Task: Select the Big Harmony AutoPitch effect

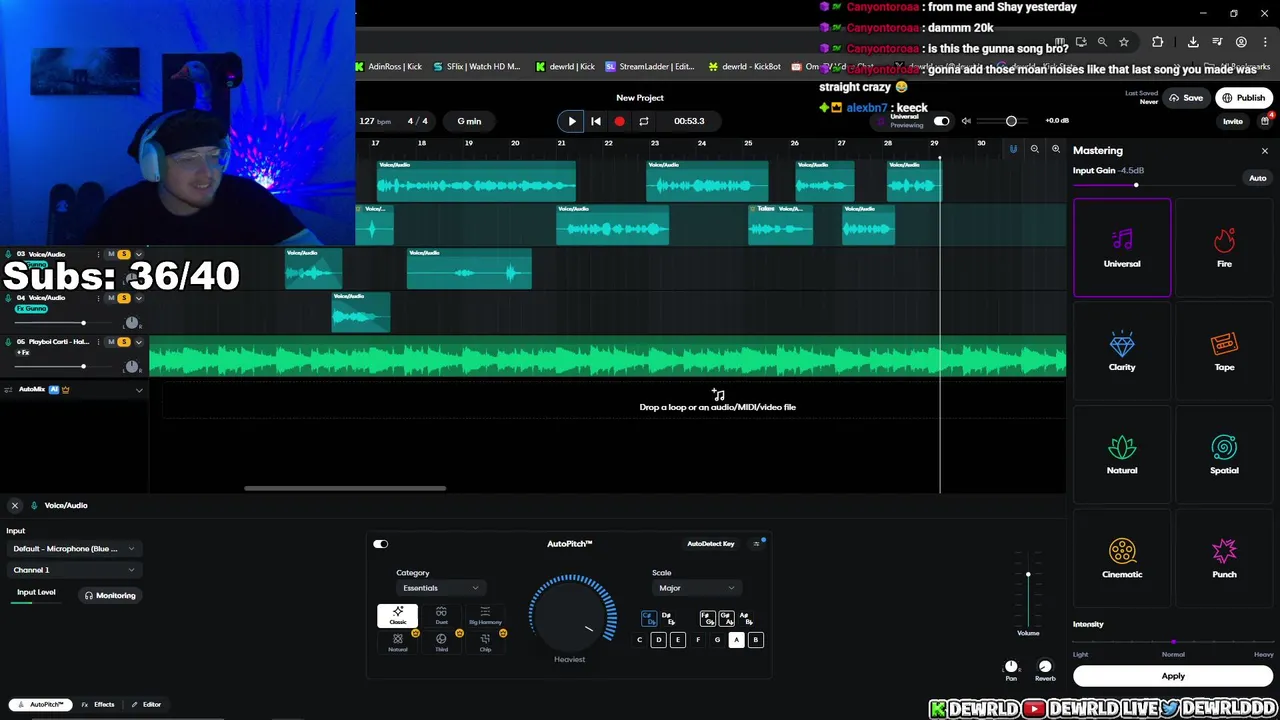Action: click(485, 615)
